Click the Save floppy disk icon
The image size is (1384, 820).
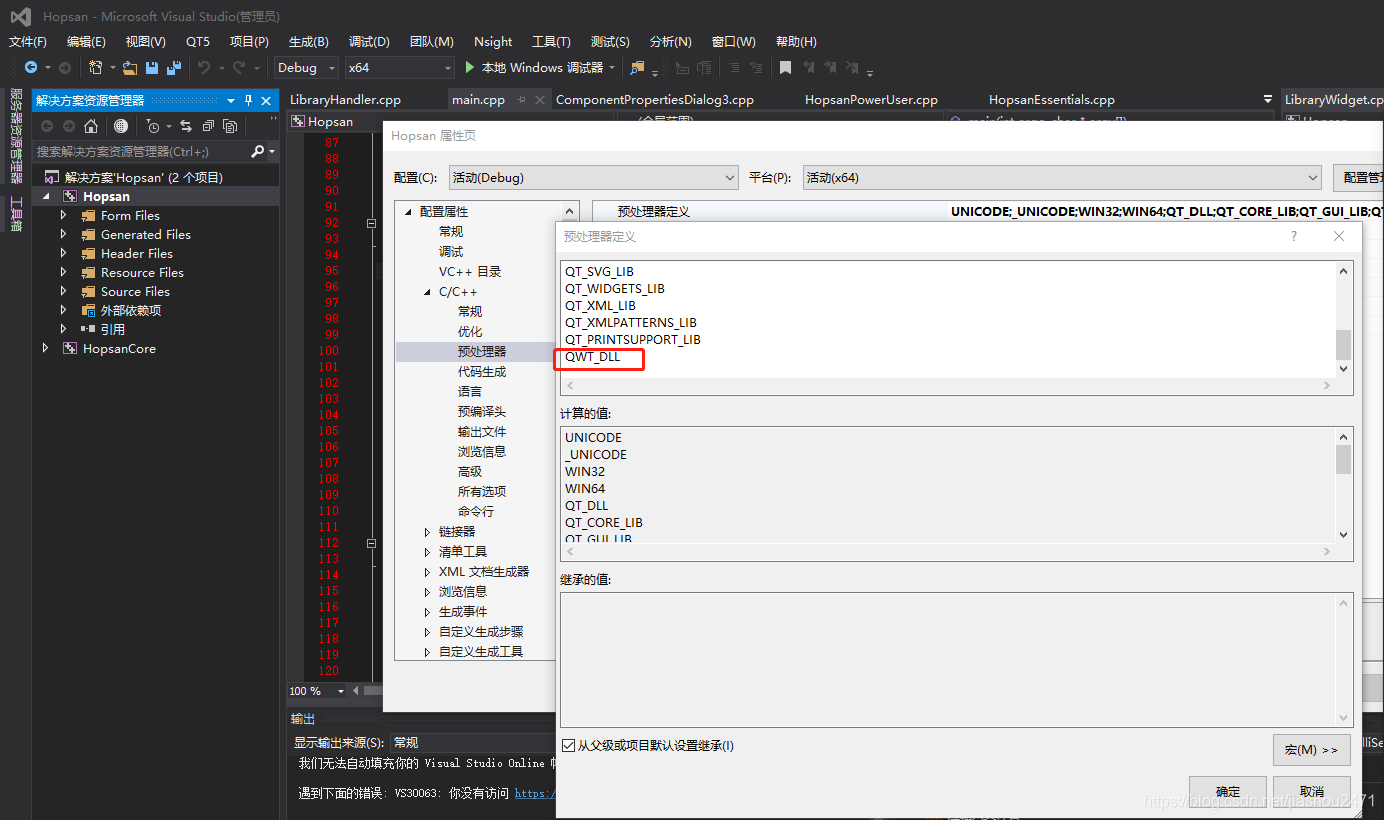(152, 68)
